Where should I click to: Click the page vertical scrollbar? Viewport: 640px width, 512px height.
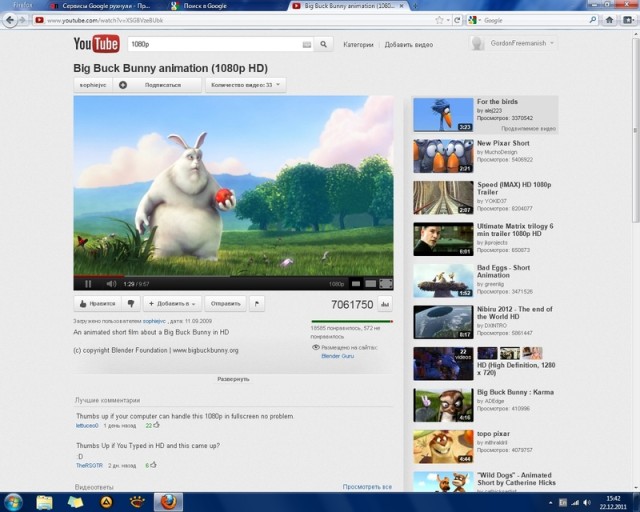pyautogui.click(x=636, y=131)
